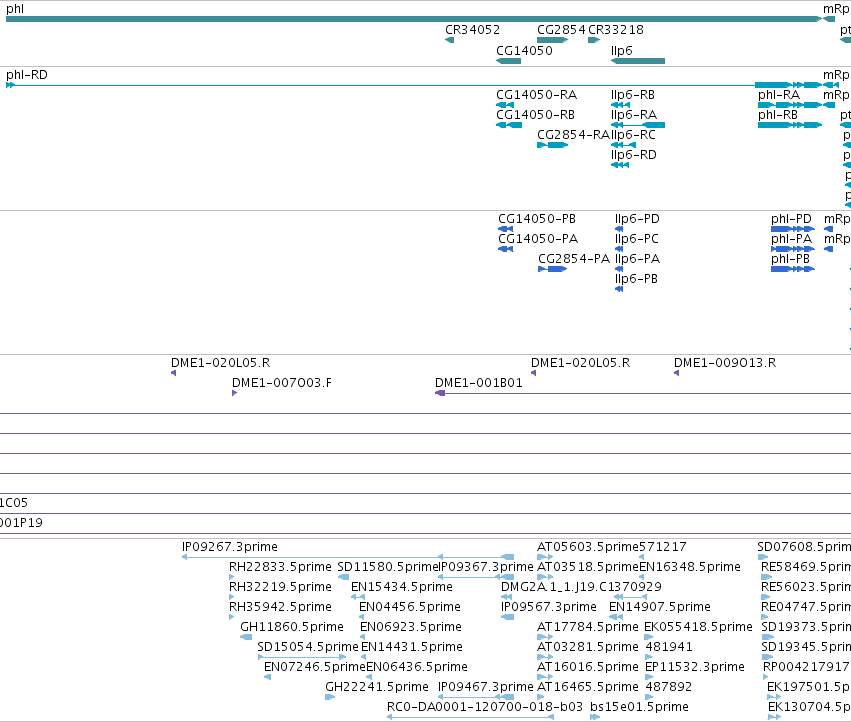Select EST EN06436.5prime
The height and width of the screenshot is (722, 851).
click(x=417, y=667)
